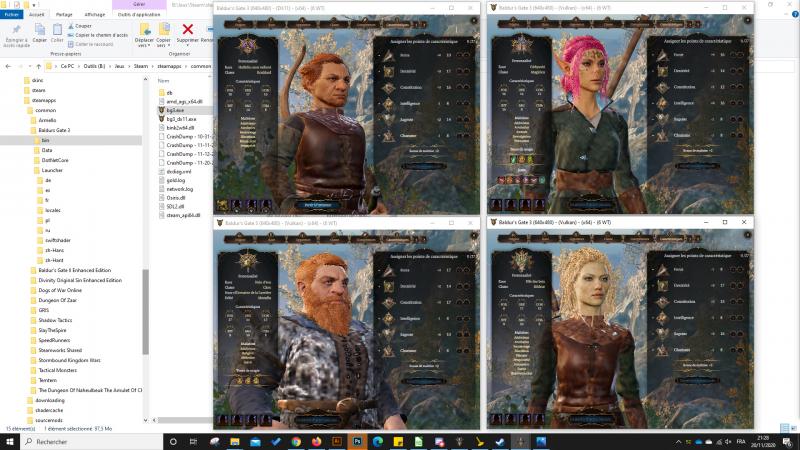Switch to the Affichage ribbon tab
The image size is (800, 450).
coord(95,14)
